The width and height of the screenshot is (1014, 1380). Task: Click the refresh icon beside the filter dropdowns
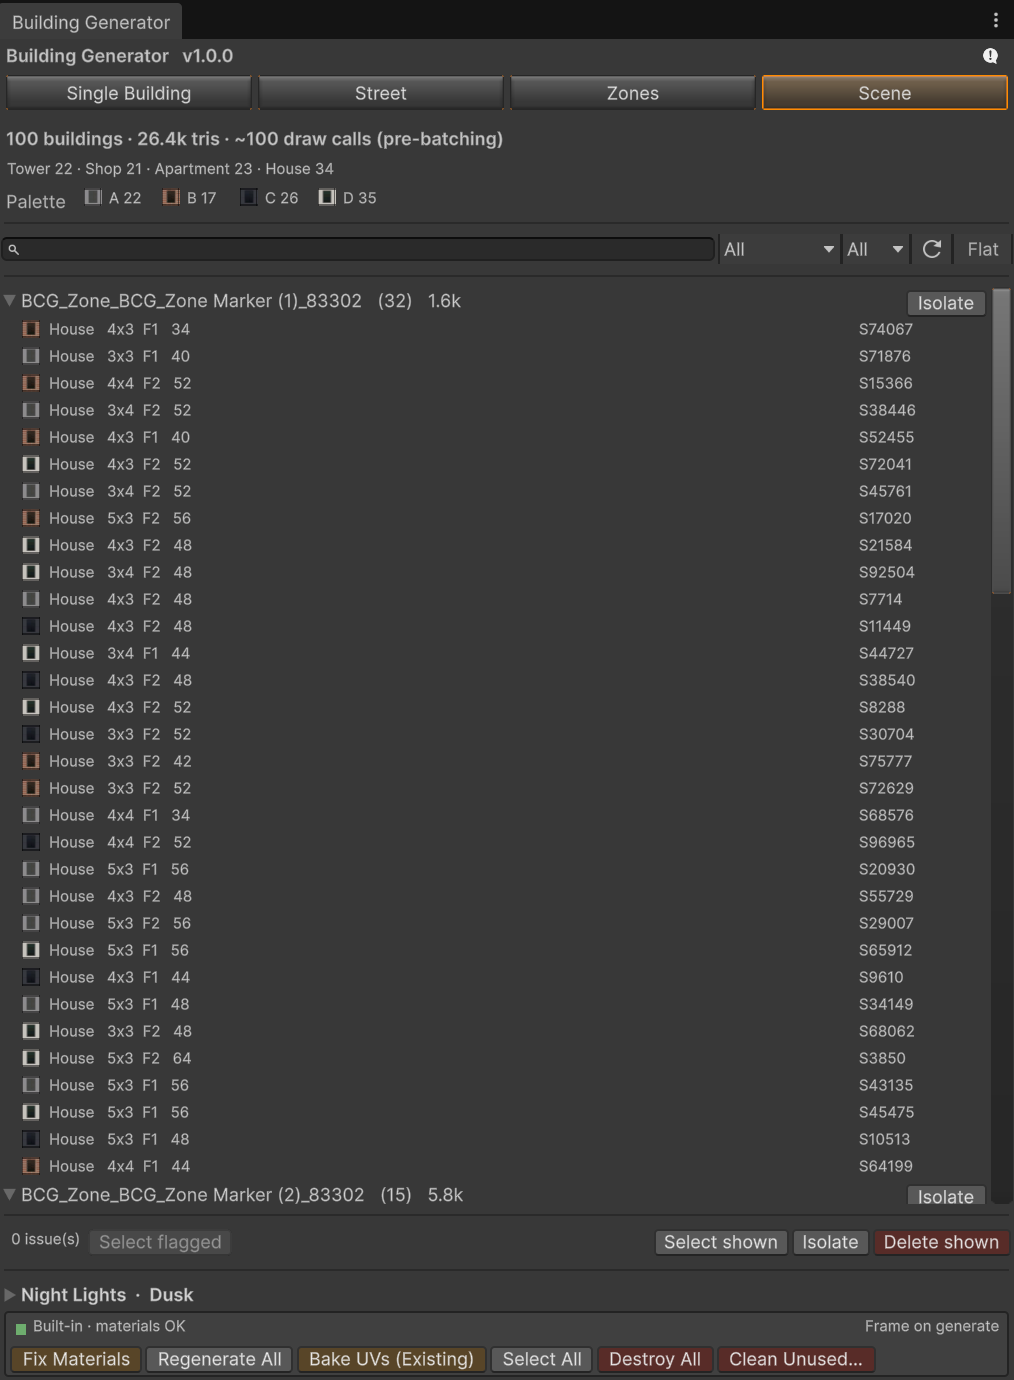[932, 249]
